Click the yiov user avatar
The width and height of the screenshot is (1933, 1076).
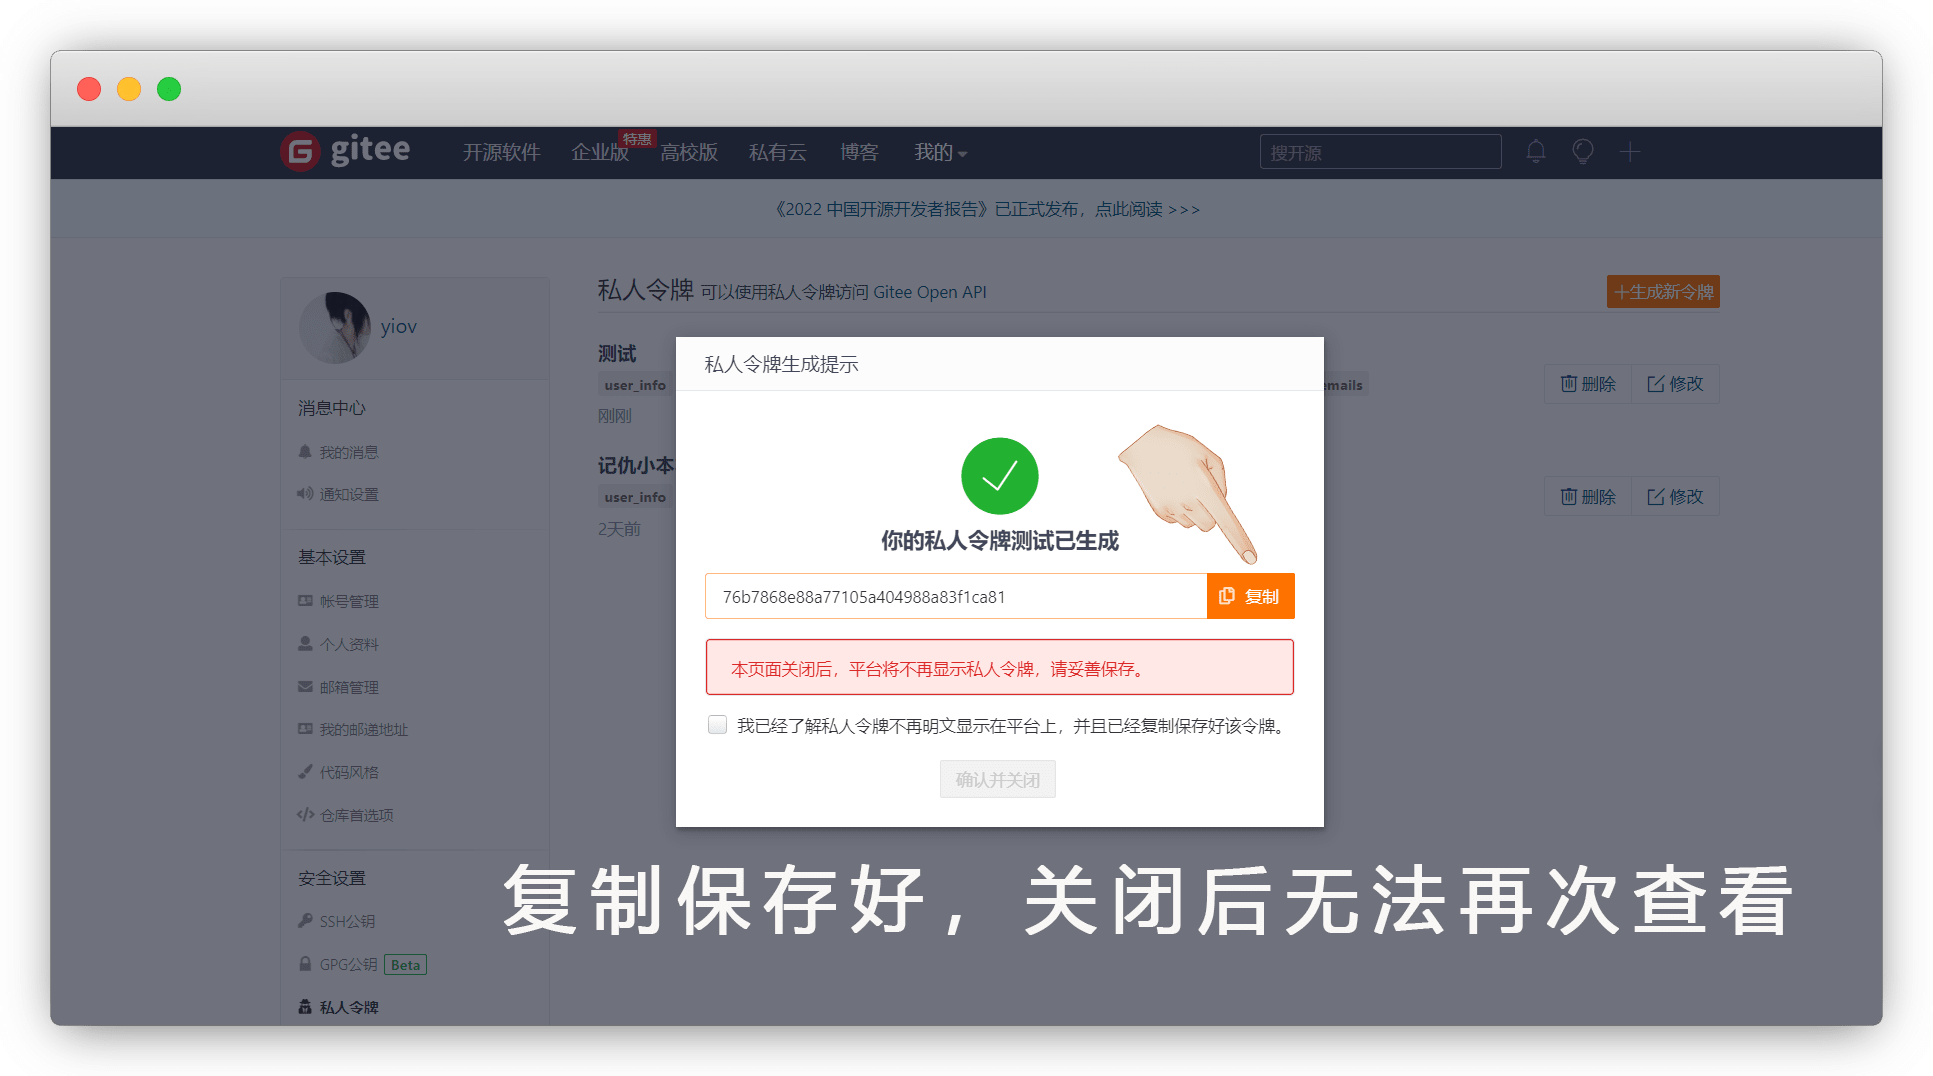tap(335, 327)
